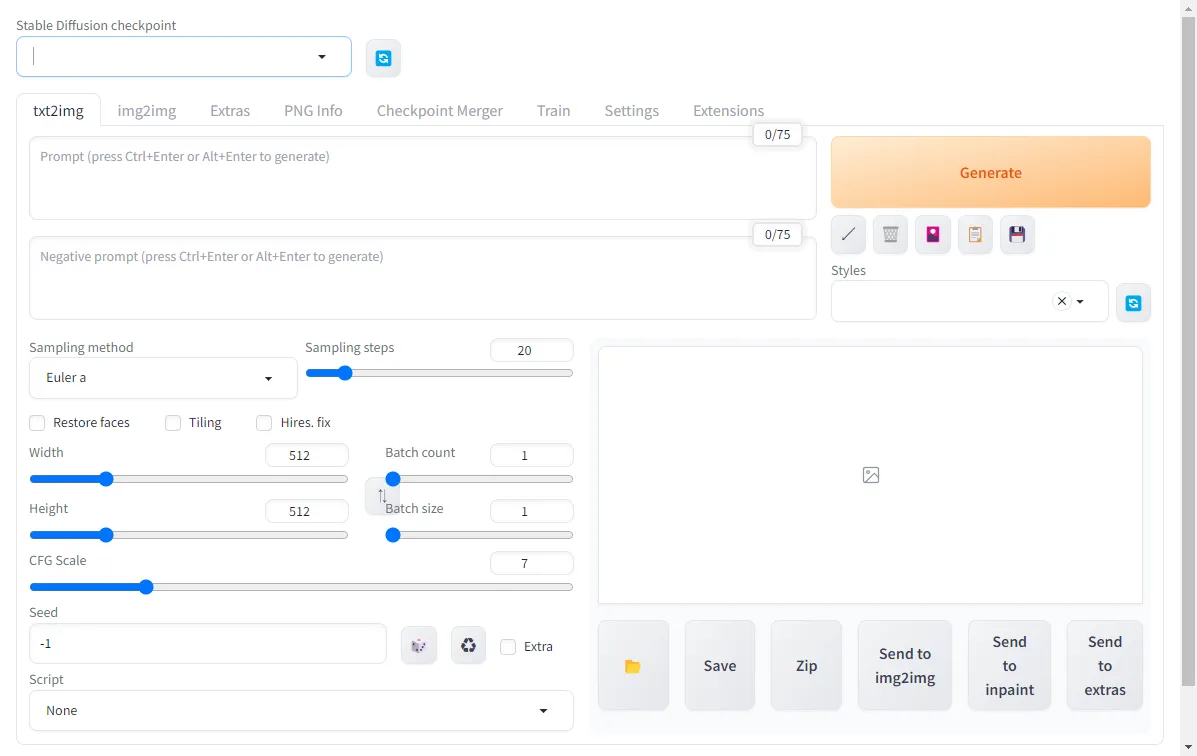Click the trash icon to clear the prompt

(x=890, y=234)
